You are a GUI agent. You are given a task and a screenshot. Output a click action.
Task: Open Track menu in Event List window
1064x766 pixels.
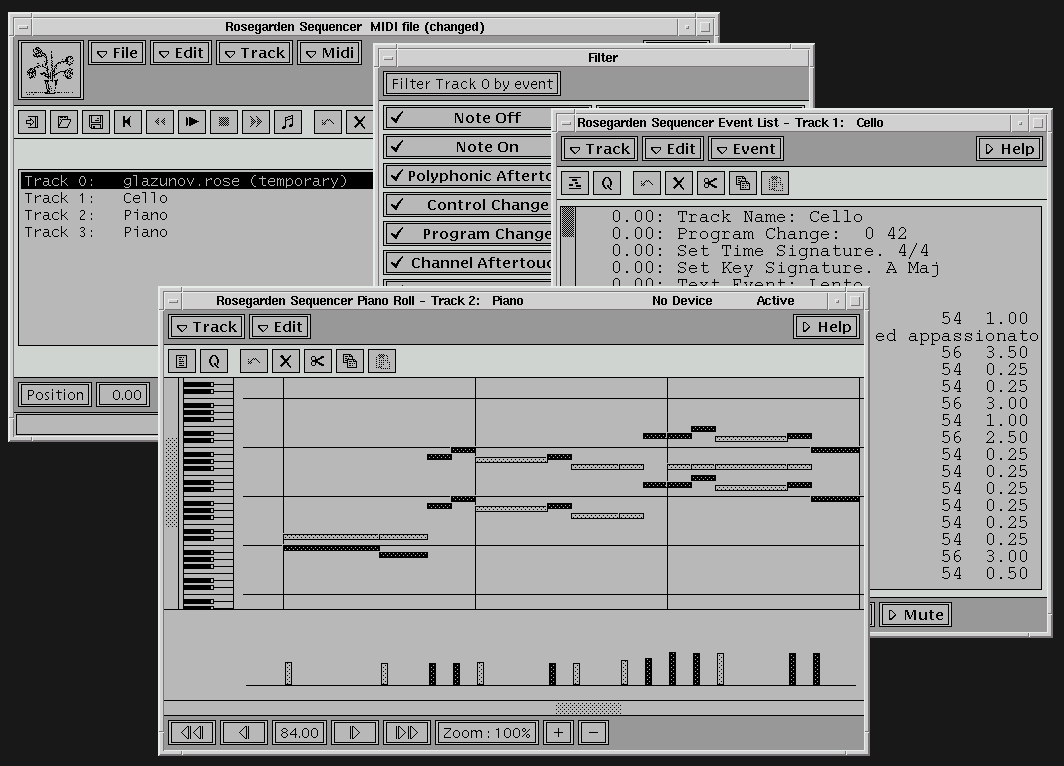point(600,149)
